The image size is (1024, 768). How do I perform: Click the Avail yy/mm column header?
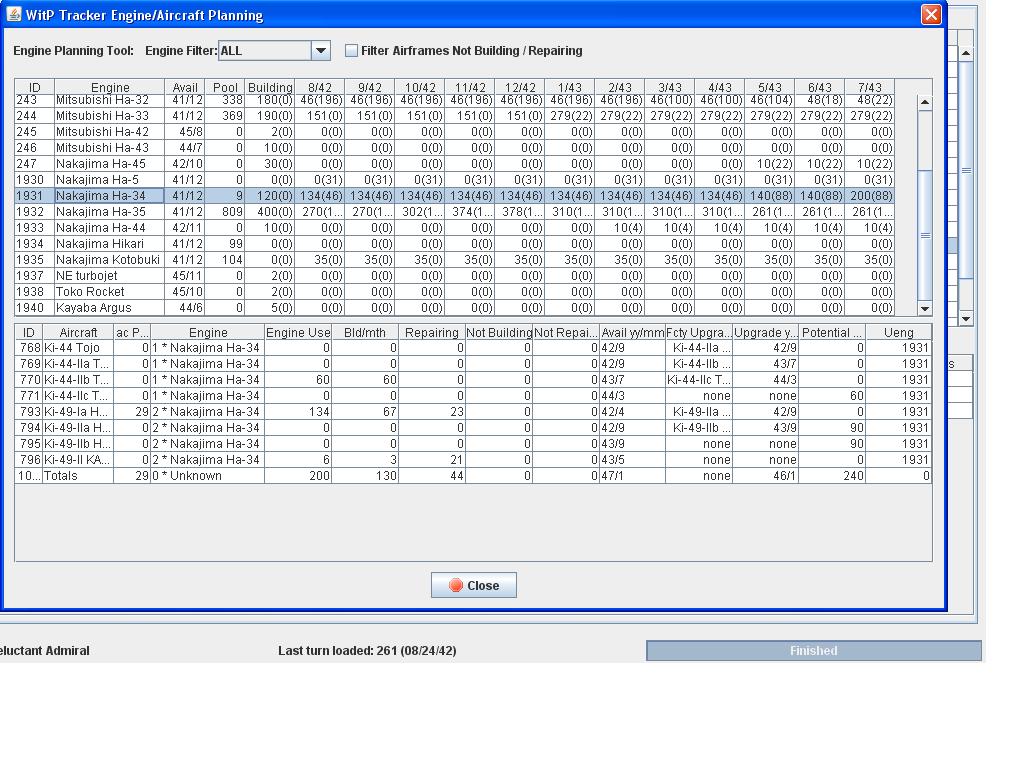click(632, 332)
